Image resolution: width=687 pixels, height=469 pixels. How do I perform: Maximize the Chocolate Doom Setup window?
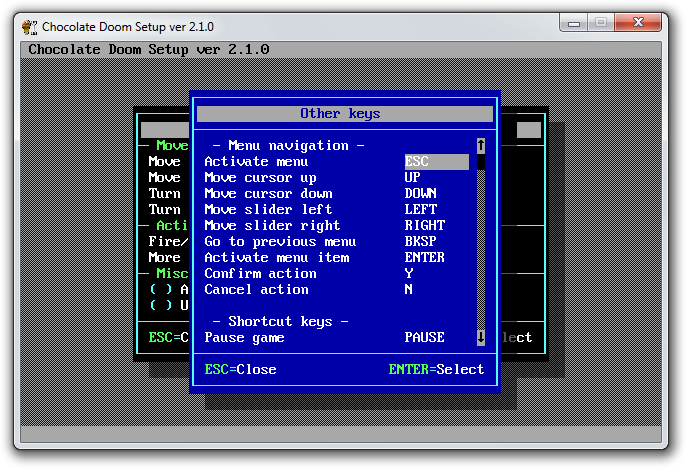[x=602, y=21]
